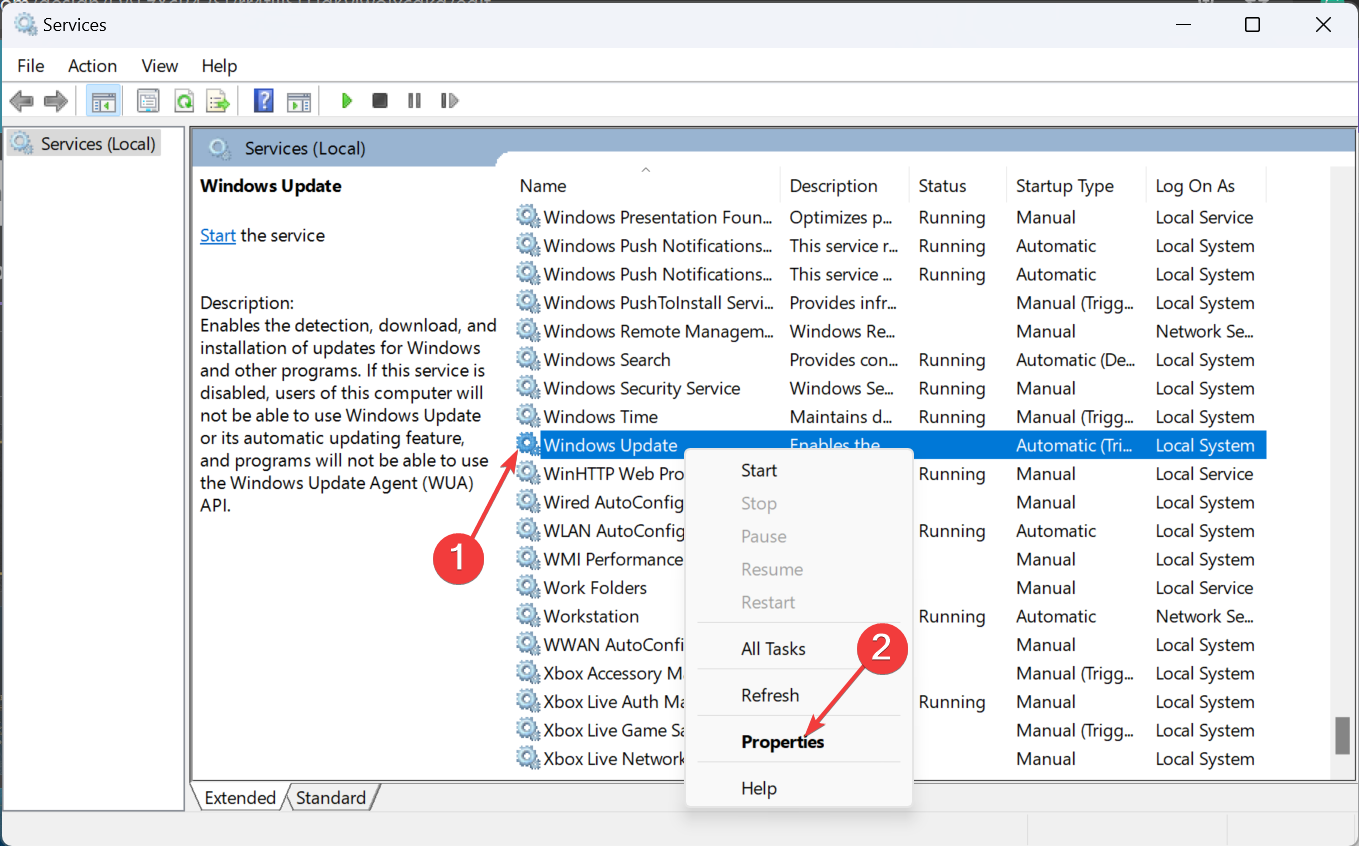The width and height of the screenshot is (1359, 846).
Task: Click the Restart Service toolbar icon
Action: click(449, 100)
